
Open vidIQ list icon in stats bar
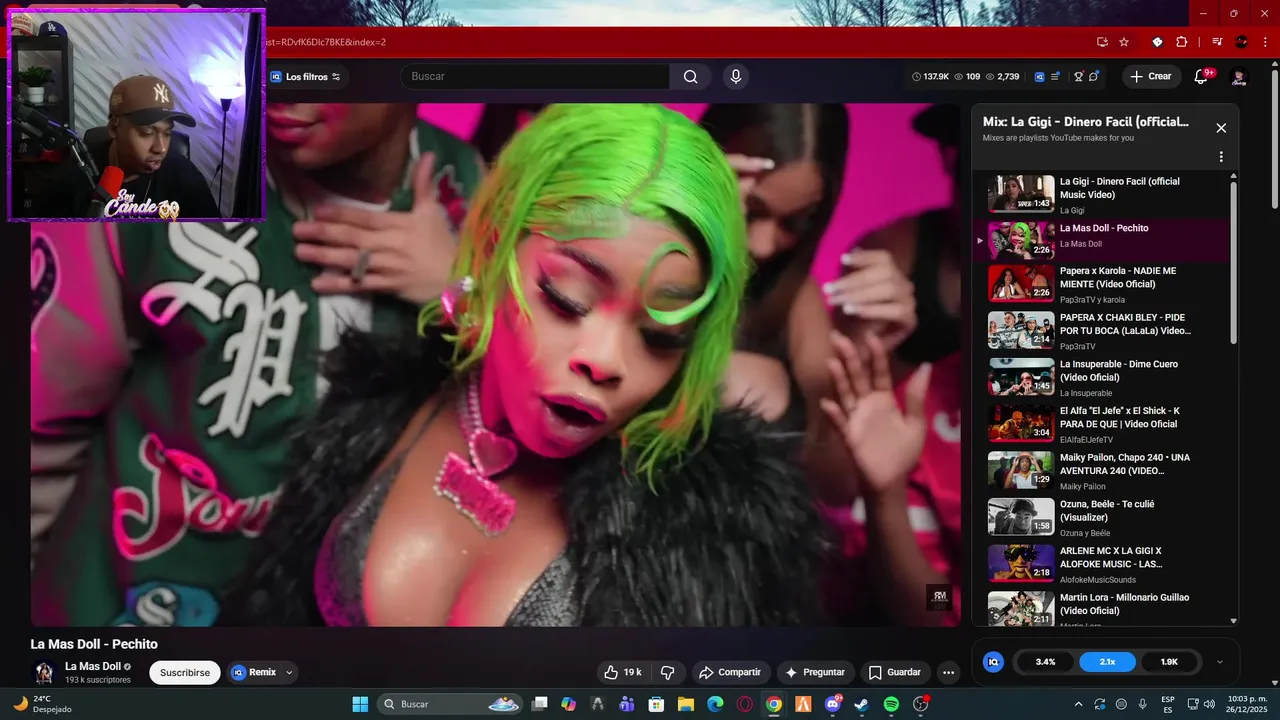(x=1056, y=77)
